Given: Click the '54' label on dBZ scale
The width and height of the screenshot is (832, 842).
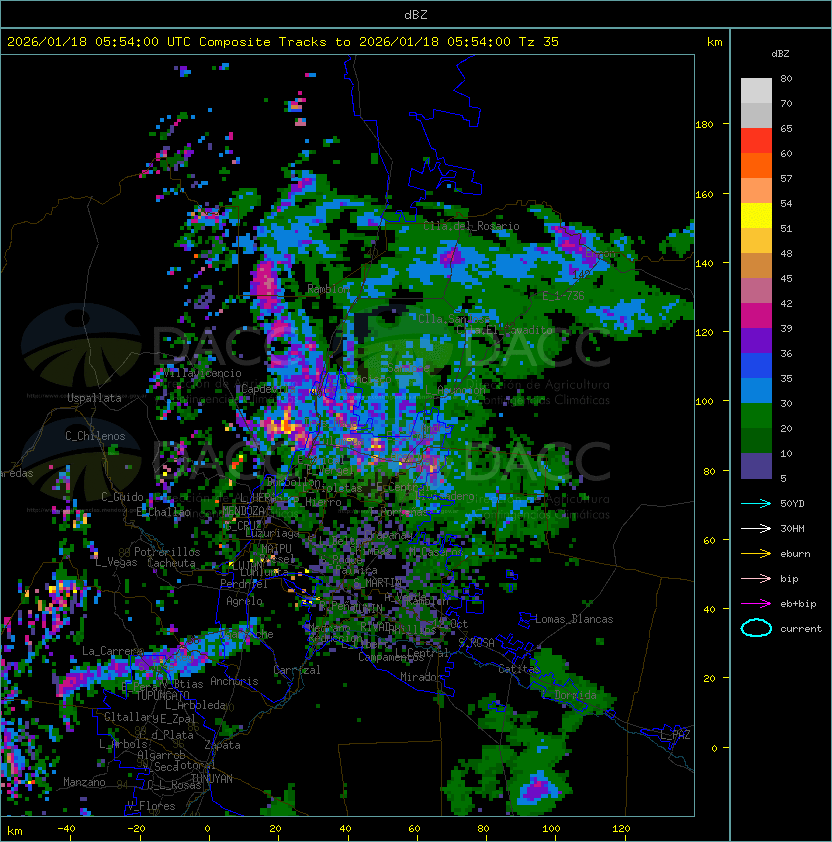Looking at the screenshot, I should click(x=786, y=204).
